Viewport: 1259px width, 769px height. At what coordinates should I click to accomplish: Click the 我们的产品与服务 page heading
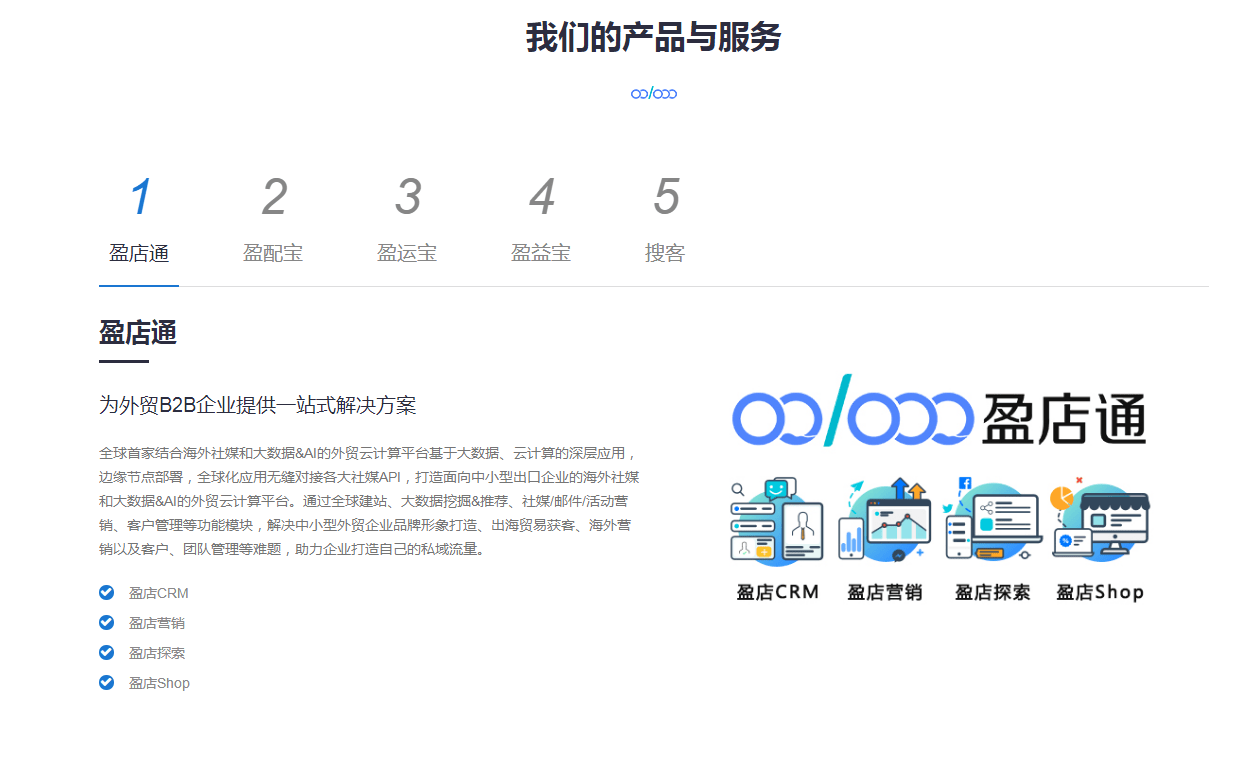tap(654, 38)
